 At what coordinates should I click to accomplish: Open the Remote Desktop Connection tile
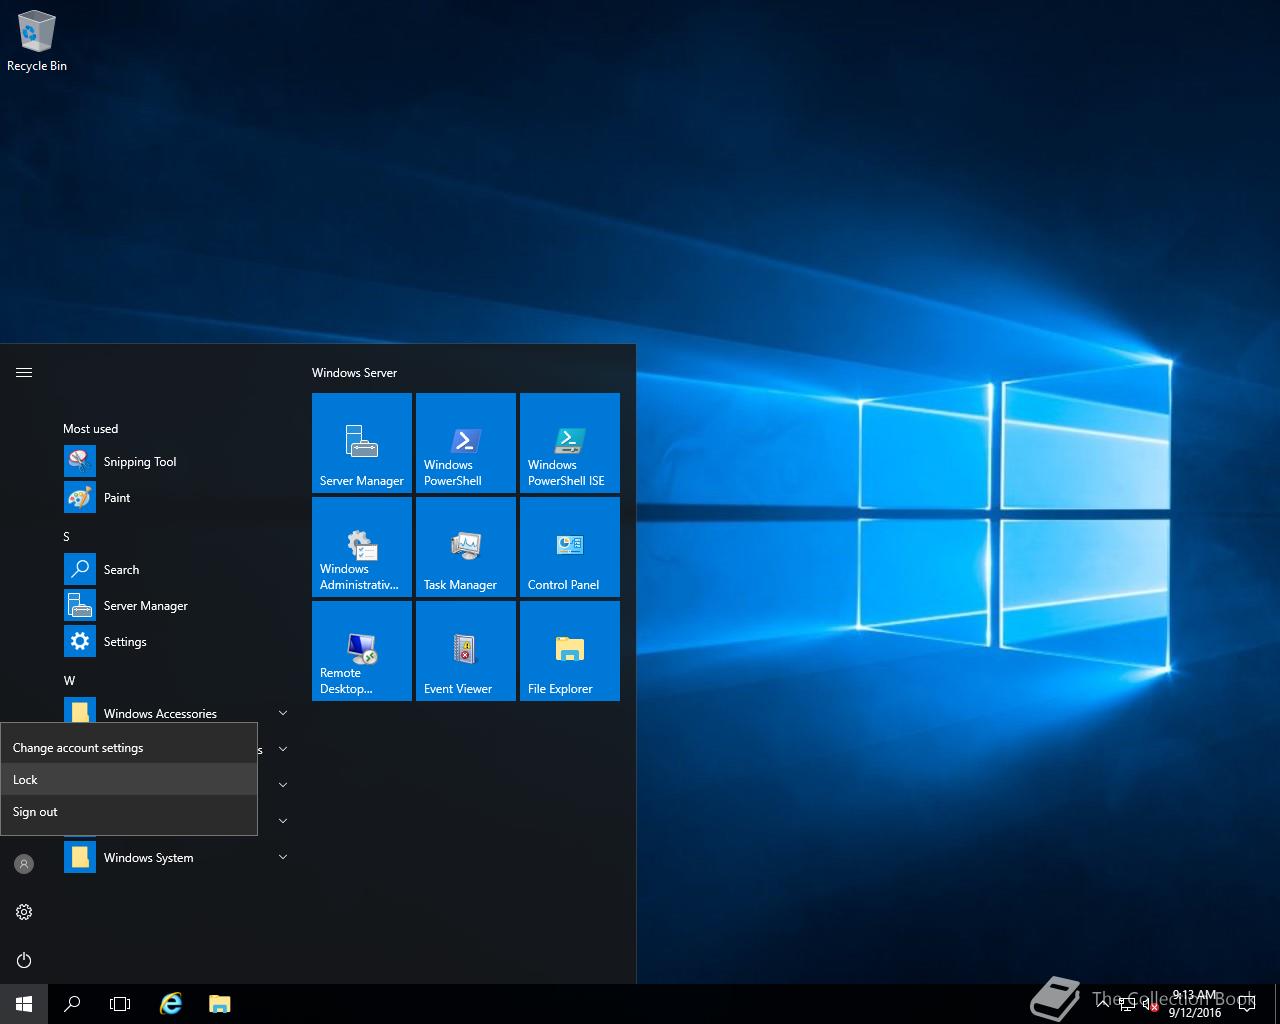pyautogui.click(x=362, y=651)
